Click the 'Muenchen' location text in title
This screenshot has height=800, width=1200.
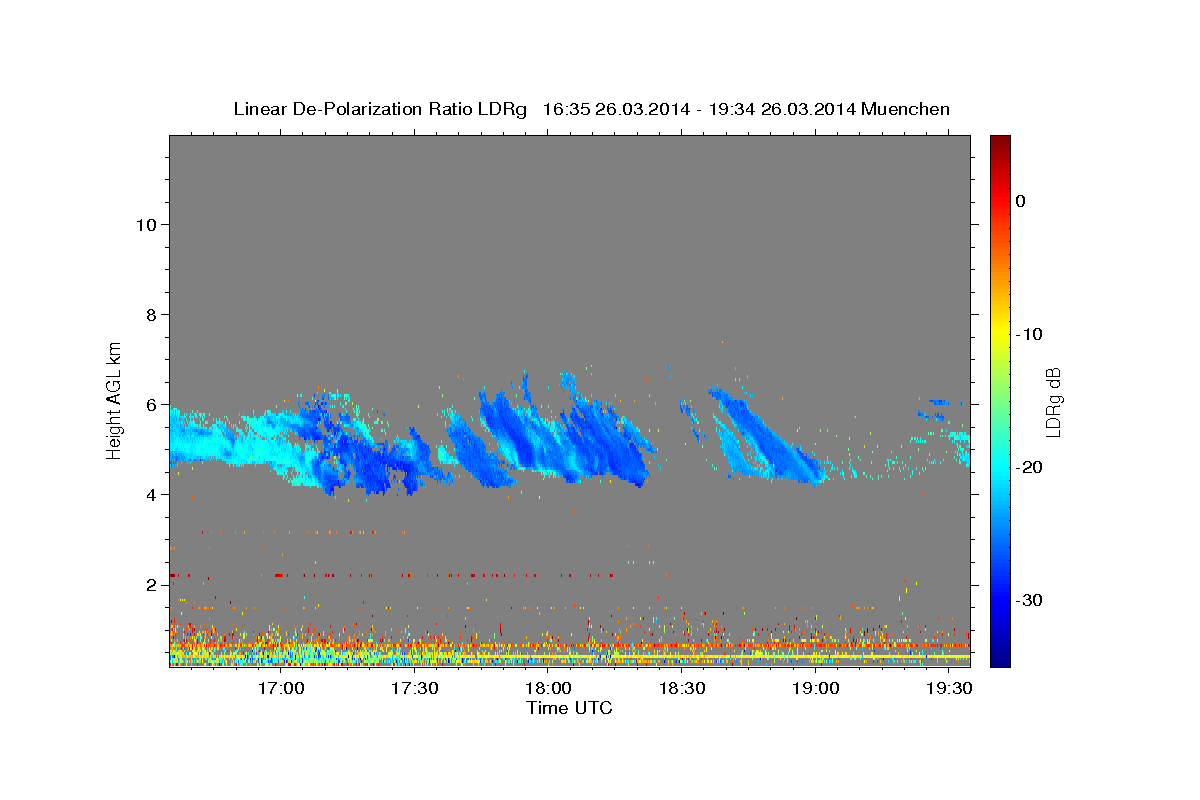(x=906, y=109)
